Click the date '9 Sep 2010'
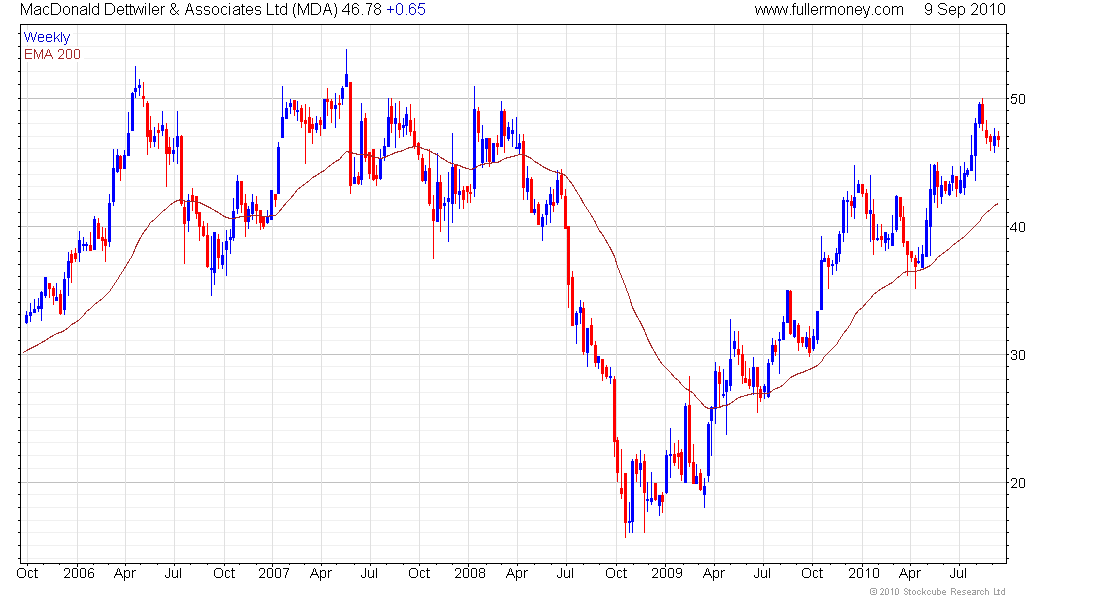 click(x=965, y=10)
